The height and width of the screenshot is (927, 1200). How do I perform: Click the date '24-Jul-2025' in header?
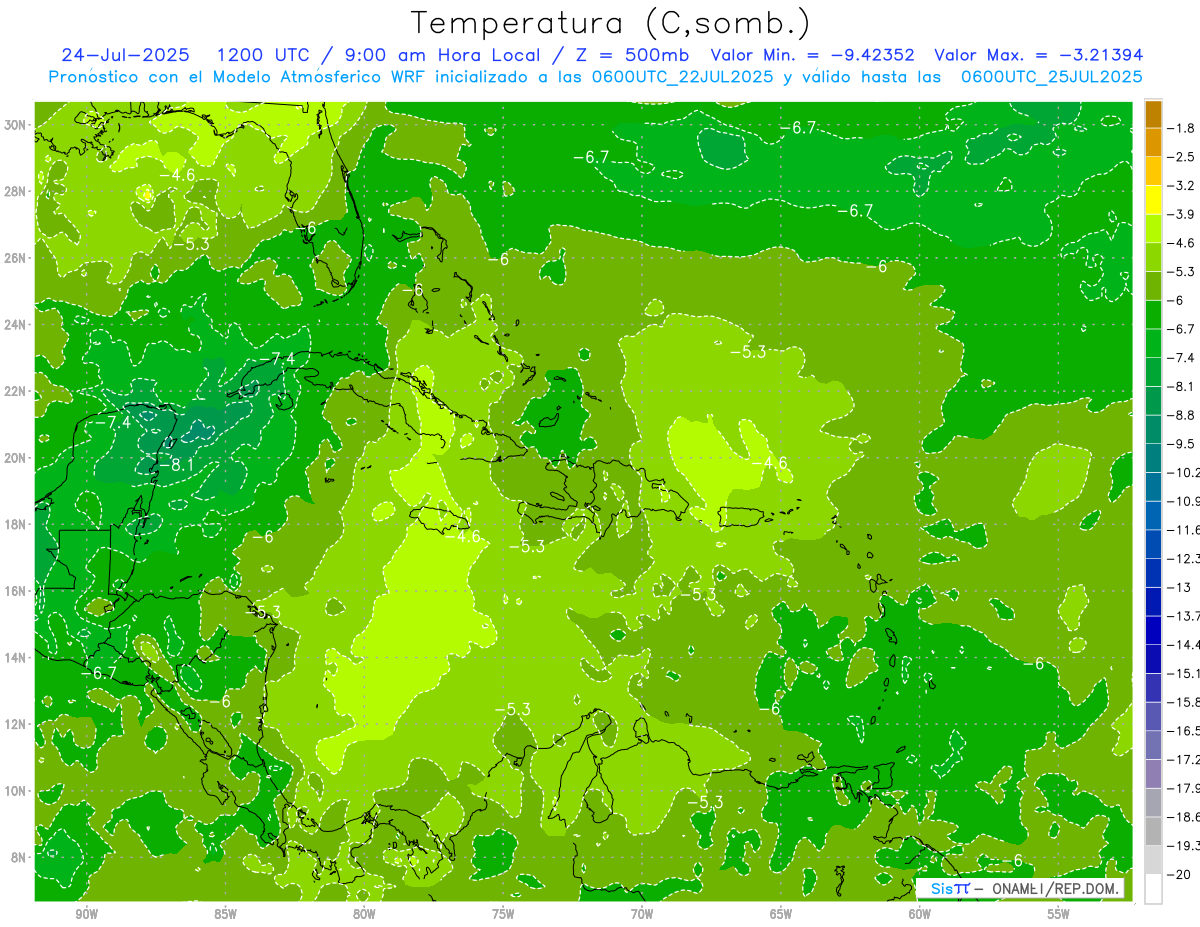coord(125,55)
